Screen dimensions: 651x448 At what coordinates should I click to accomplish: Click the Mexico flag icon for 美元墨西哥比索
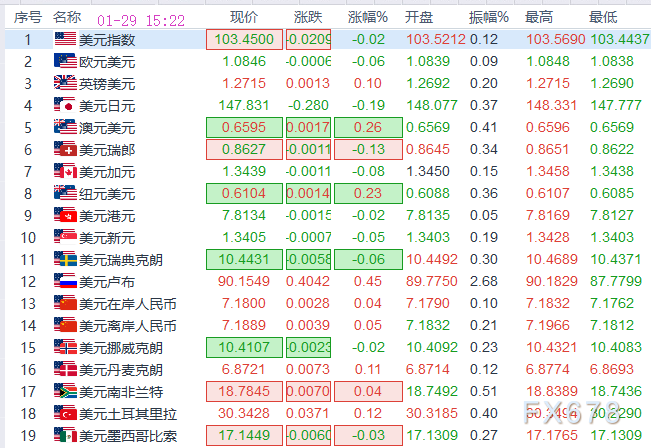(66, 435)
